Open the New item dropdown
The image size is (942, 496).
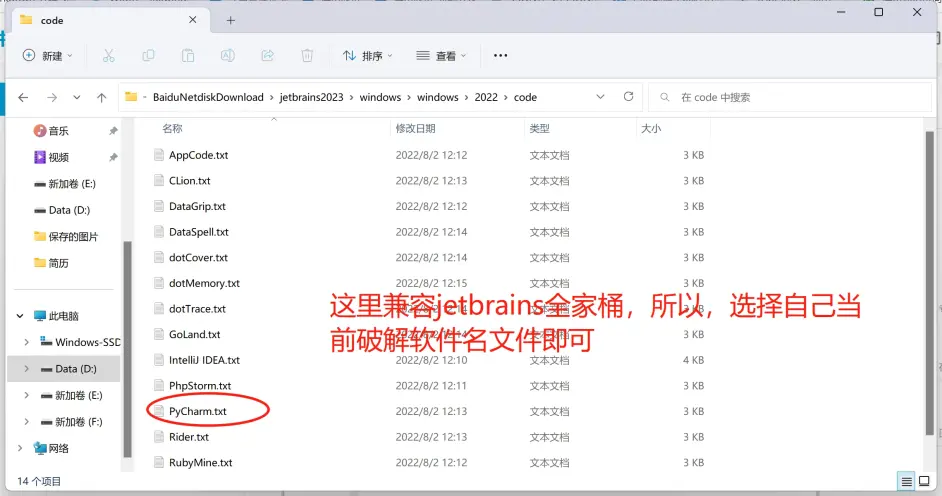pyautogui.click(x=47, y=56)
